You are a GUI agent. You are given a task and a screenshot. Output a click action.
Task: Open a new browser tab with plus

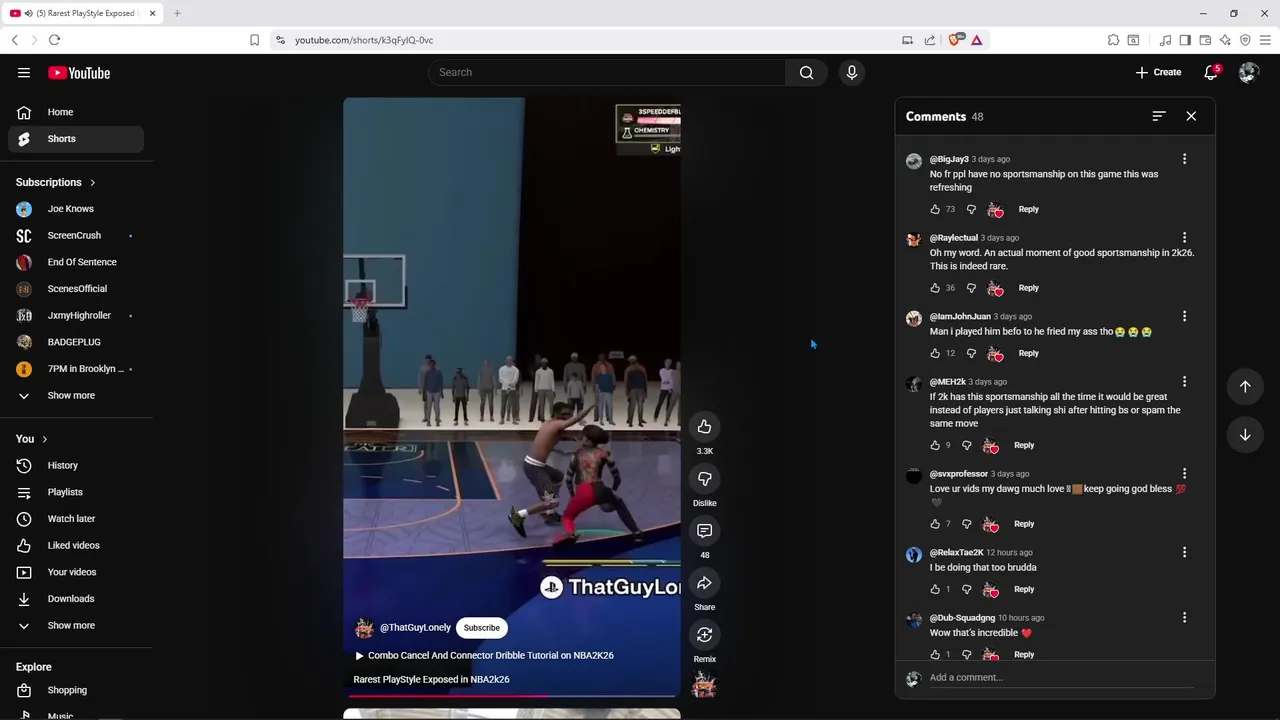click(x=177, y=13)
